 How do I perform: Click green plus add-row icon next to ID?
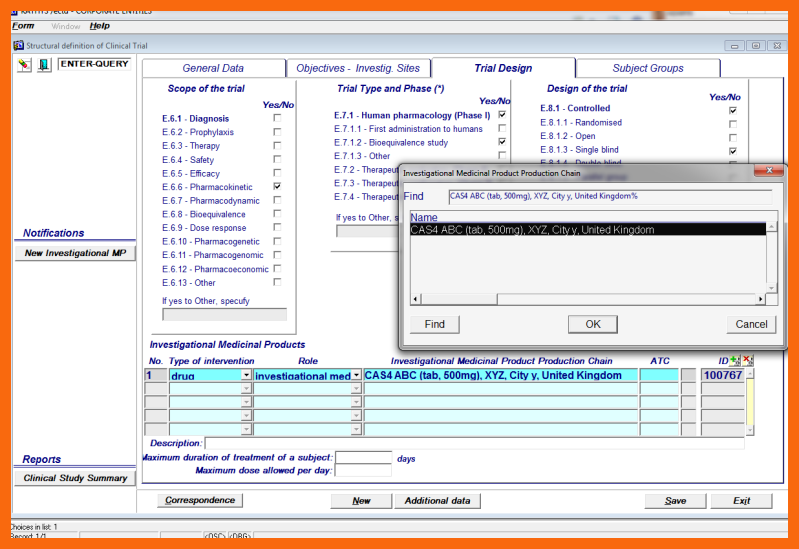pos(735,360)
